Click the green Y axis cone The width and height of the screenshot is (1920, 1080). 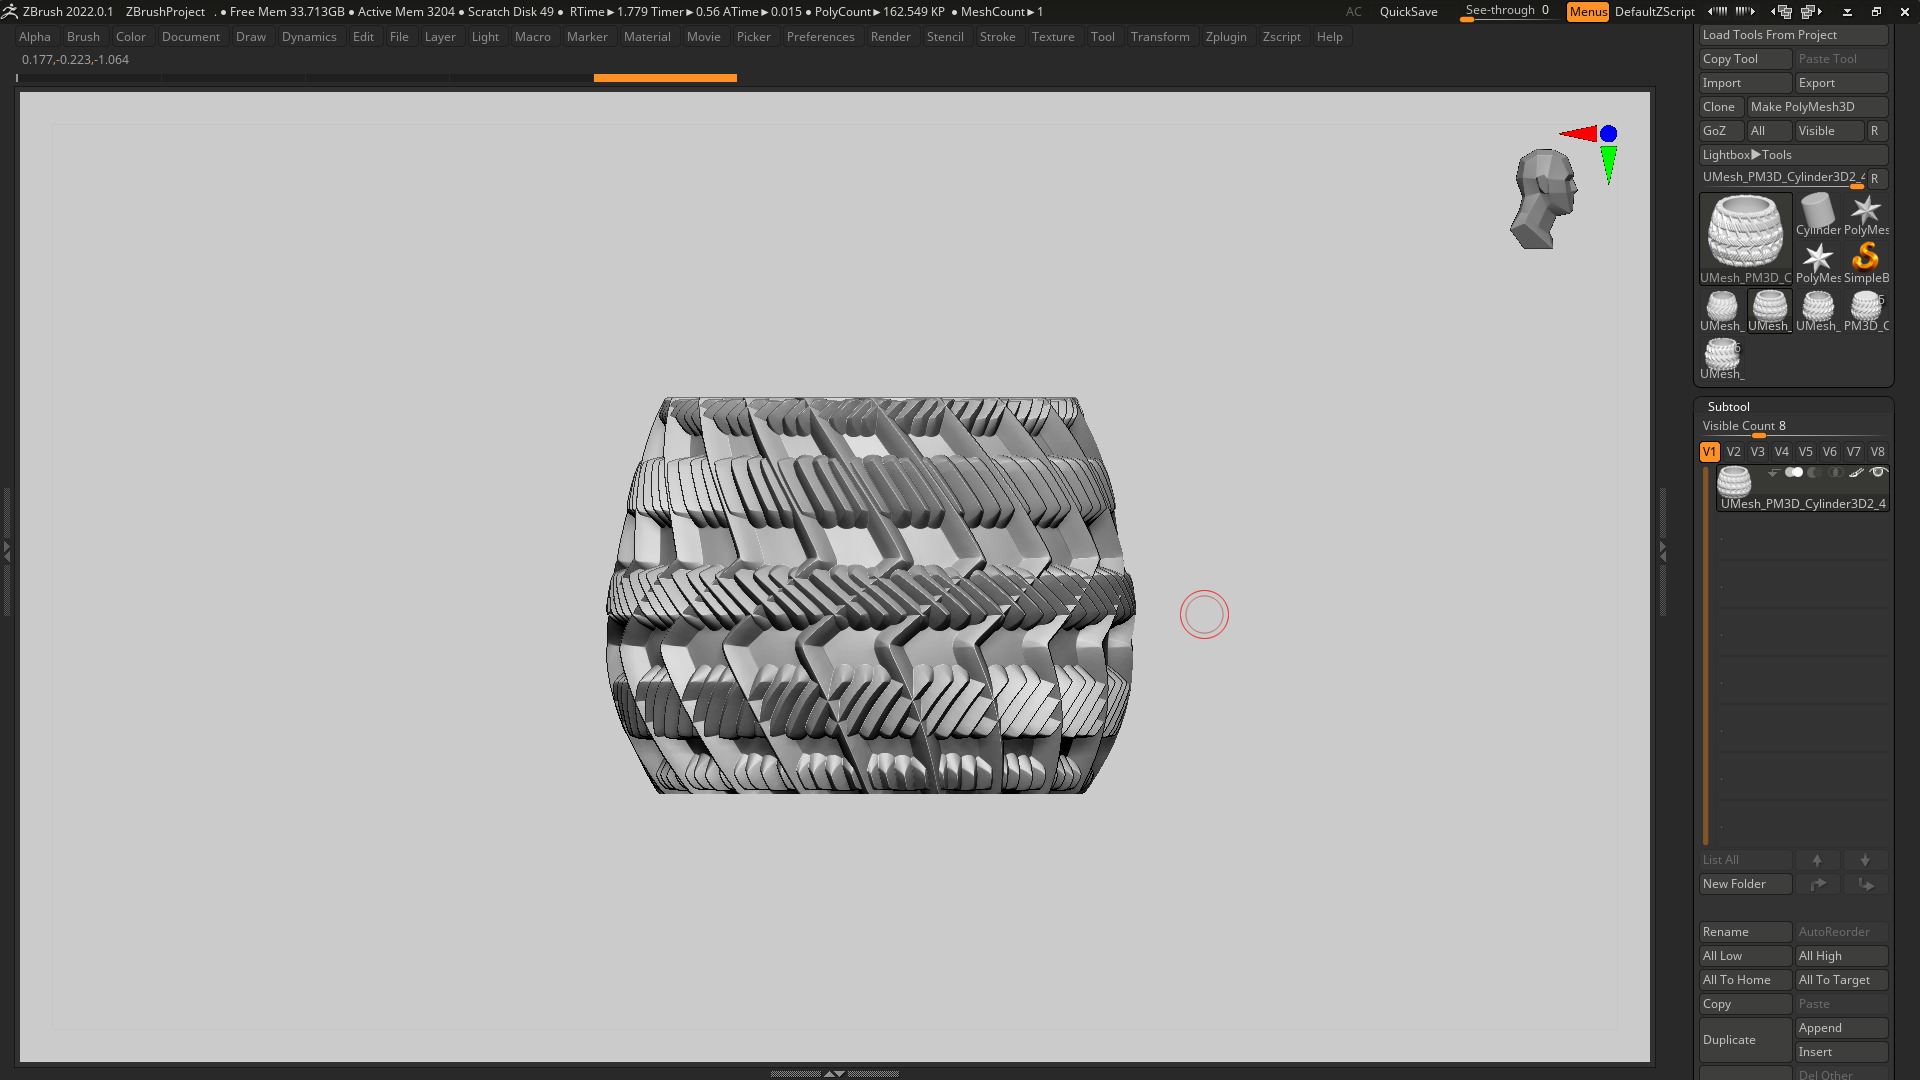tap(1608, 165)
